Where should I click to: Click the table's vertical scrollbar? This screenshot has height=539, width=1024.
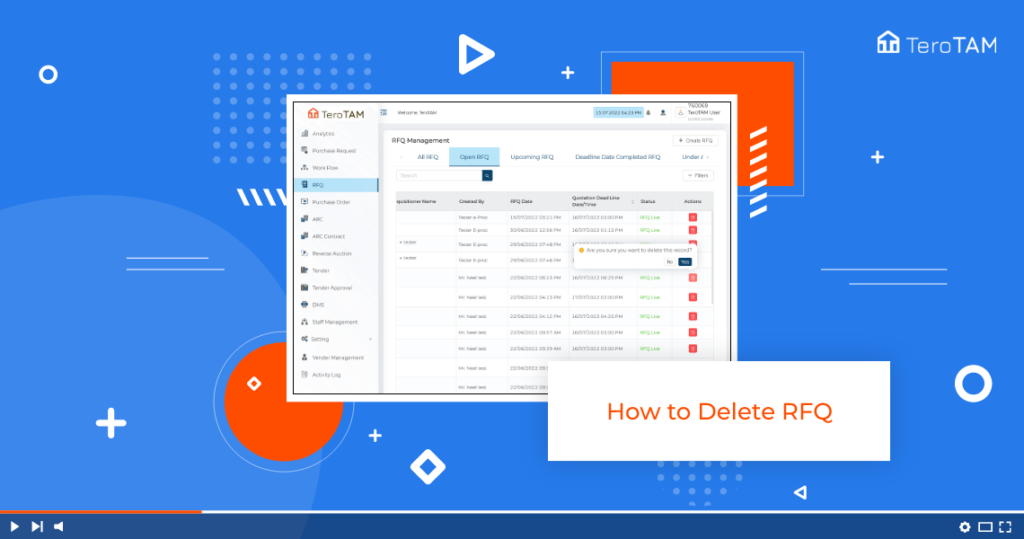(712, 258)
